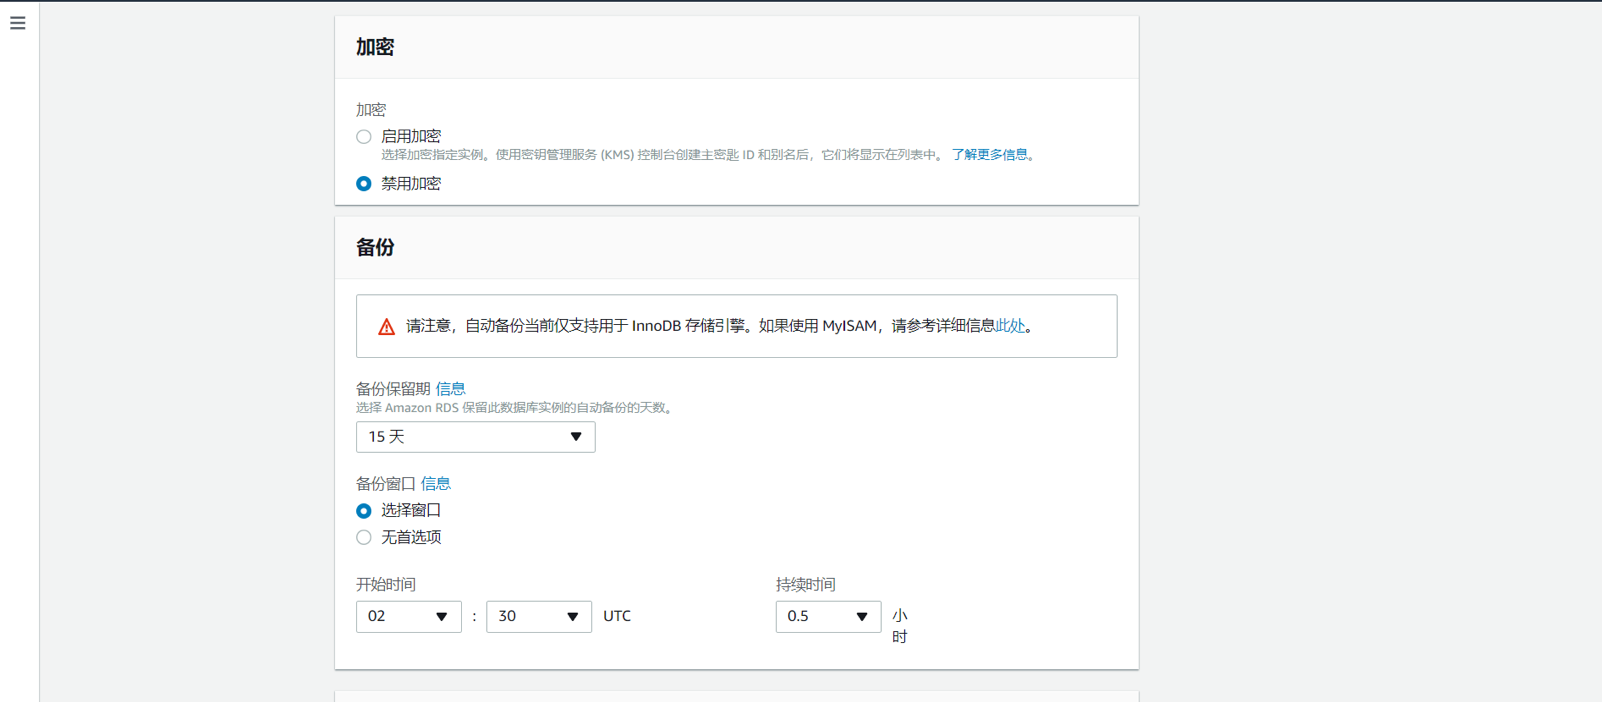Open the hamburger navigation menu

coord(18,23)
